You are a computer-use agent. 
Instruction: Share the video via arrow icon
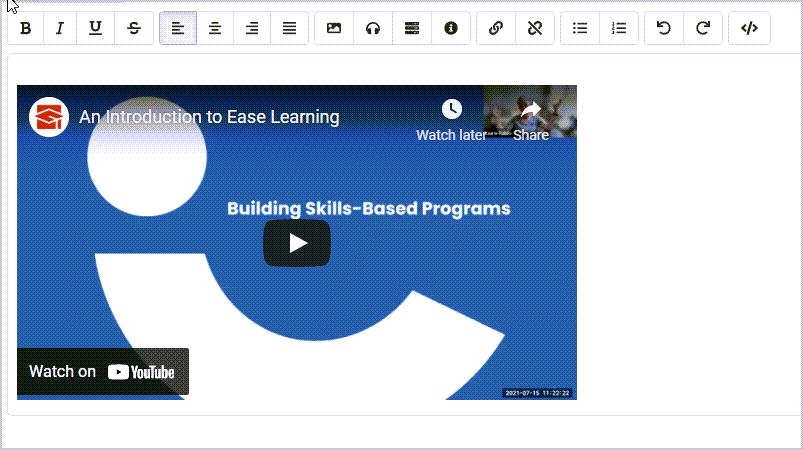click(531, 109)
